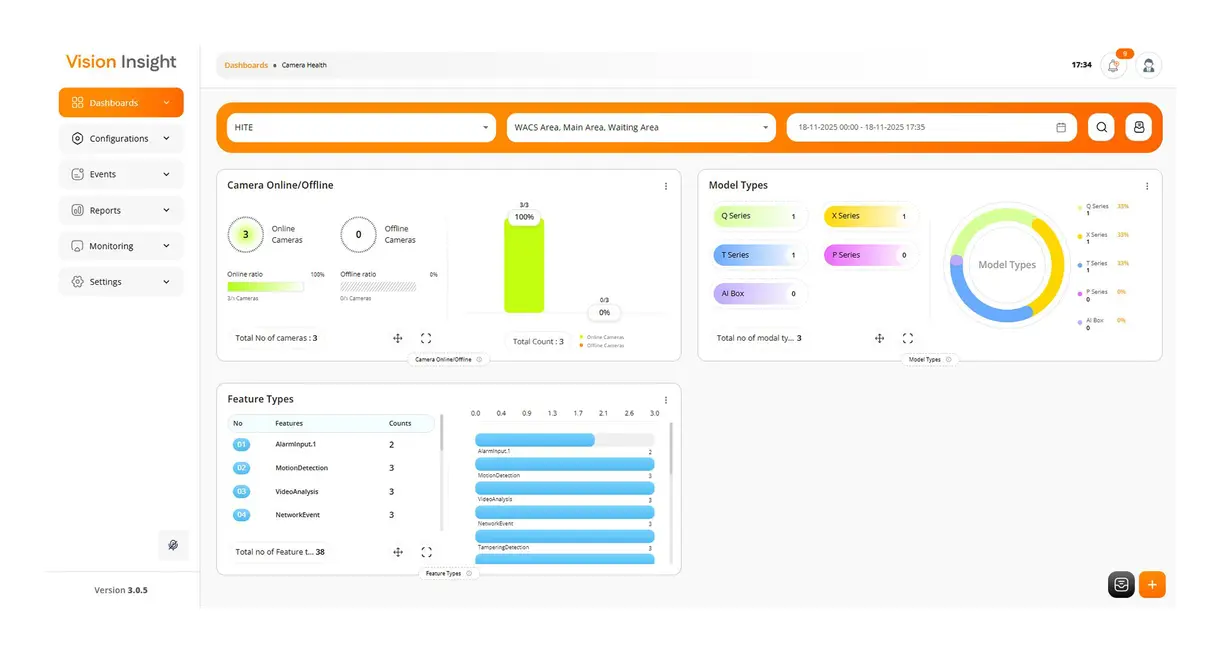Click the user filter icon button

(x=1138, y=127)
